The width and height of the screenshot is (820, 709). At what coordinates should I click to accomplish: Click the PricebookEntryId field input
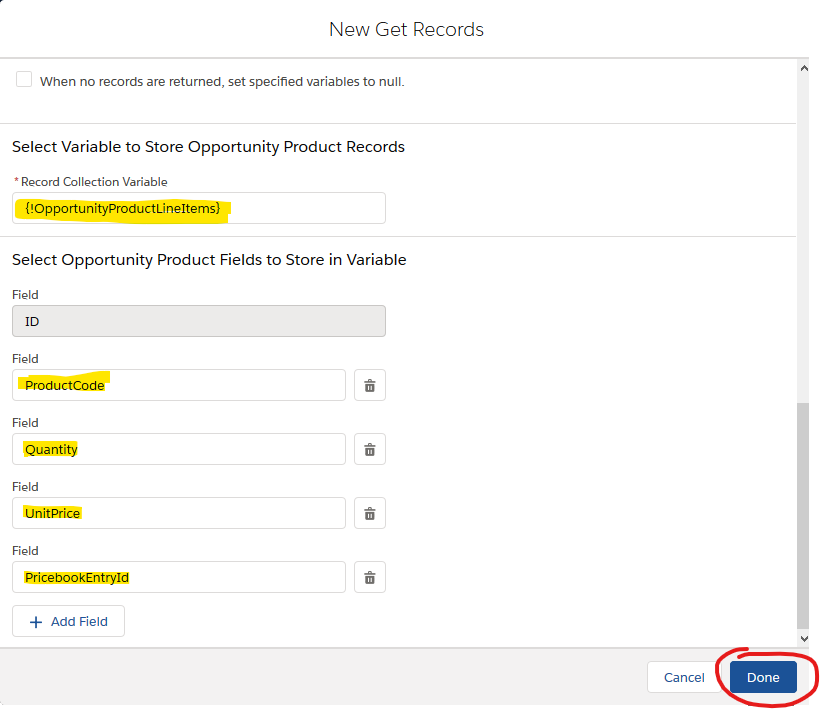(x=179, y=577)
